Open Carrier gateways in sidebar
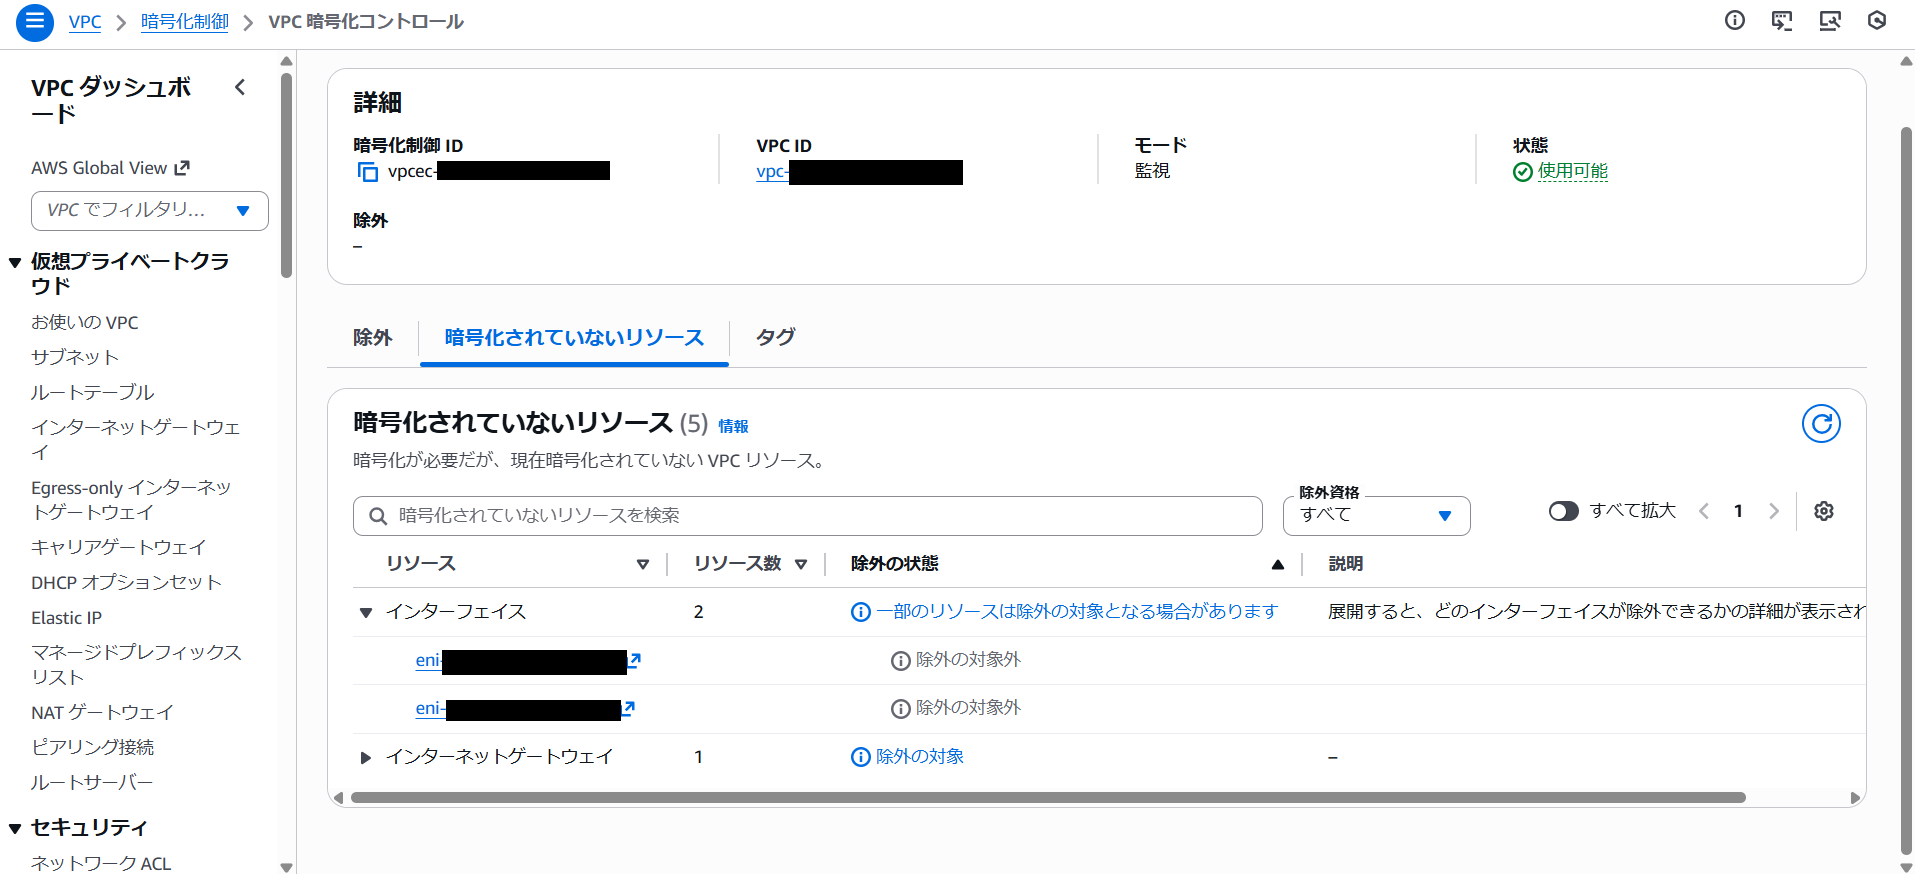This screenshot has height=874, width=1915. coord(119,547)
